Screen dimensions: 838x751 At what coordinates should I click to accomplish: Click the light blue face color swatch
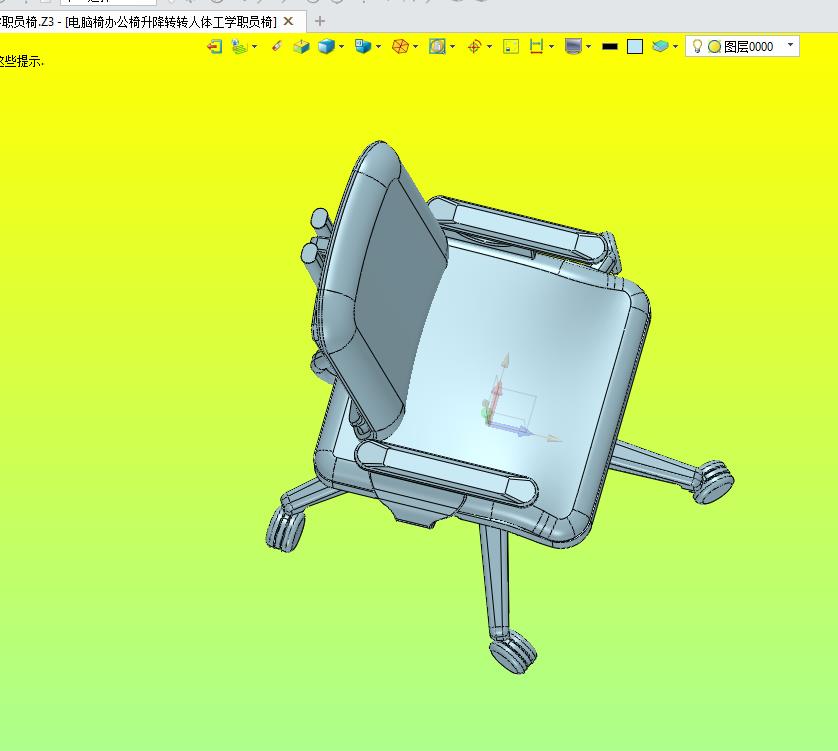[x=635, y=47]
